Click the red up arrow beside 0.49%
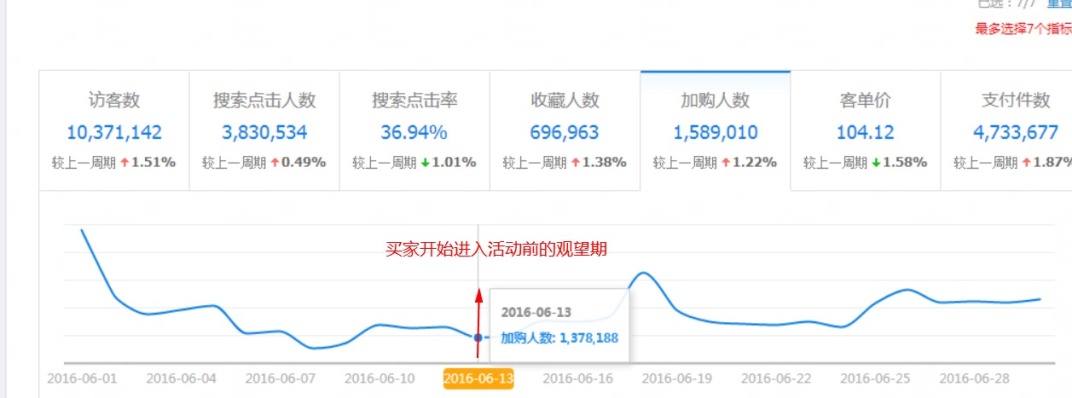Image resolution: width=1072 pixels, height=398 pixels. point(275,163)
